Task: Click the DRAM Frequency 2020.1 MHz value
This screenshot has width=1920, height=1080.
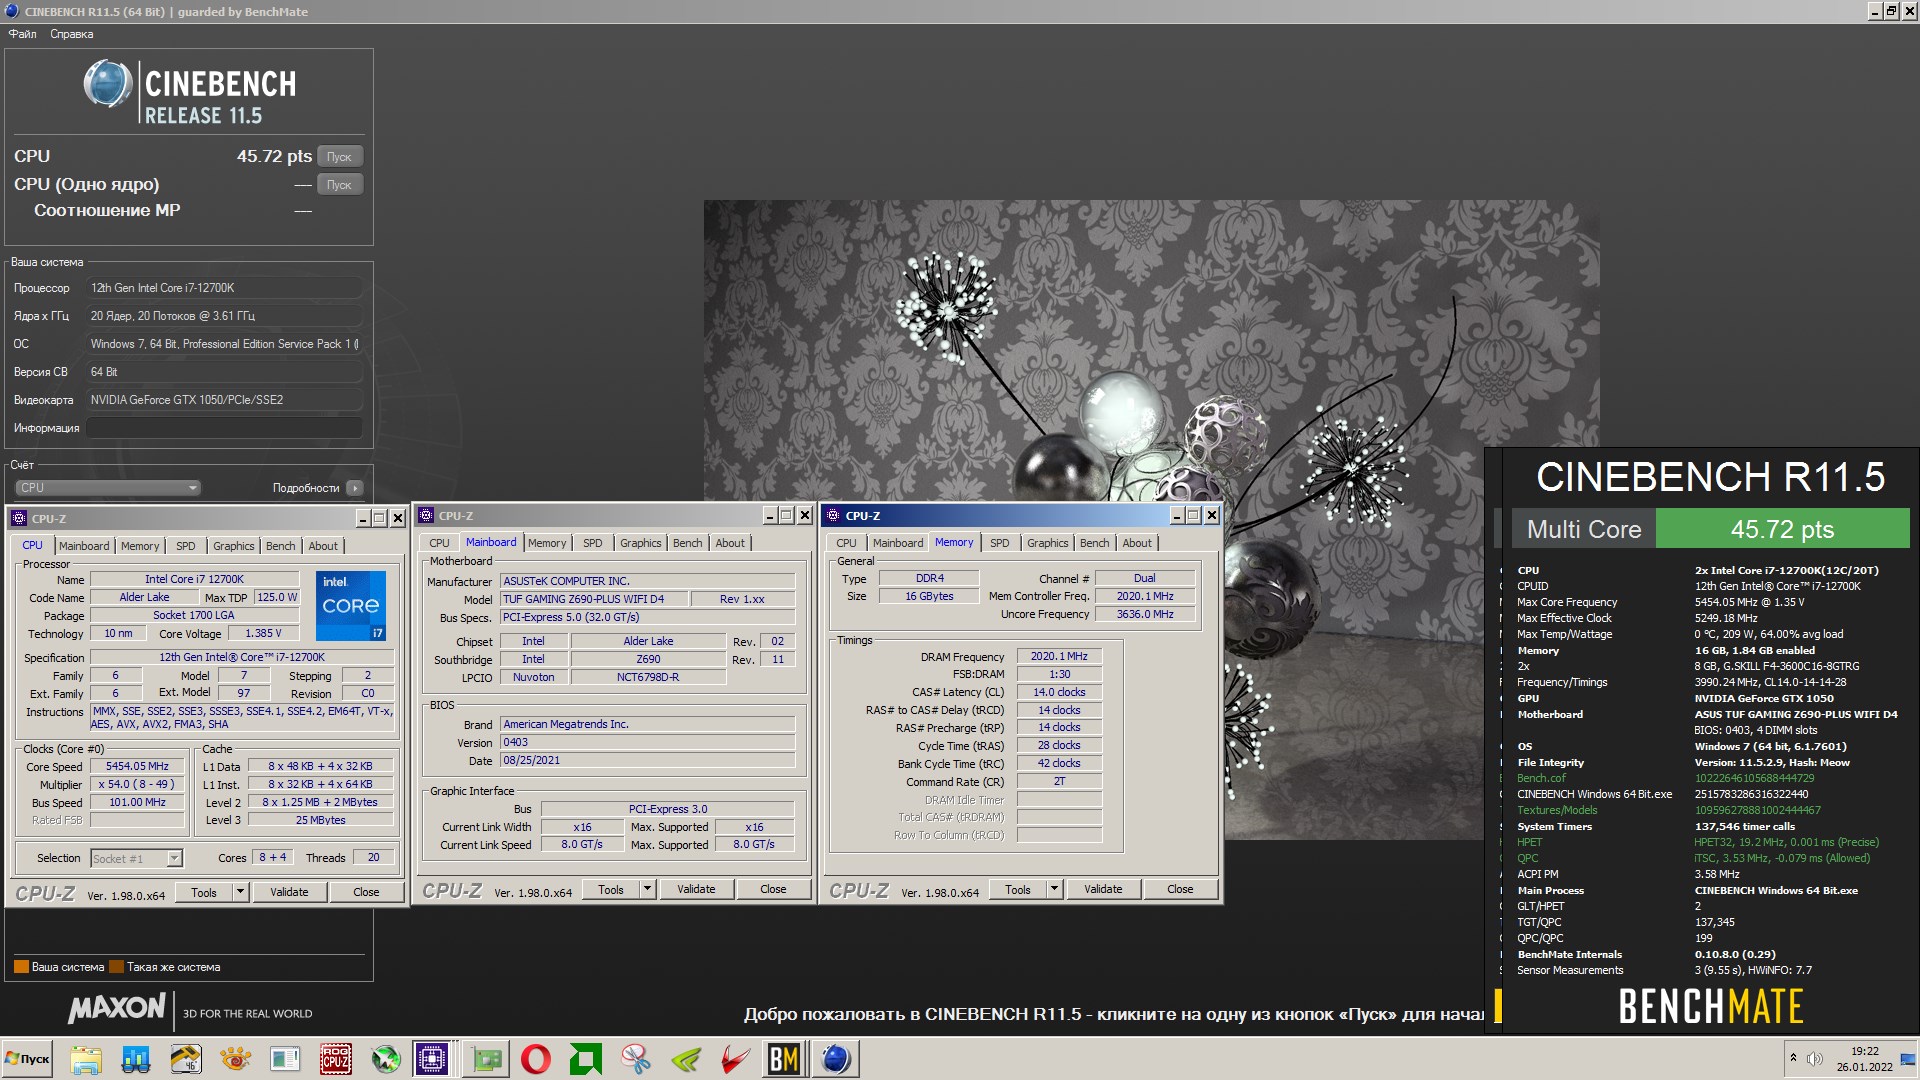Action: click(1059, 657)
